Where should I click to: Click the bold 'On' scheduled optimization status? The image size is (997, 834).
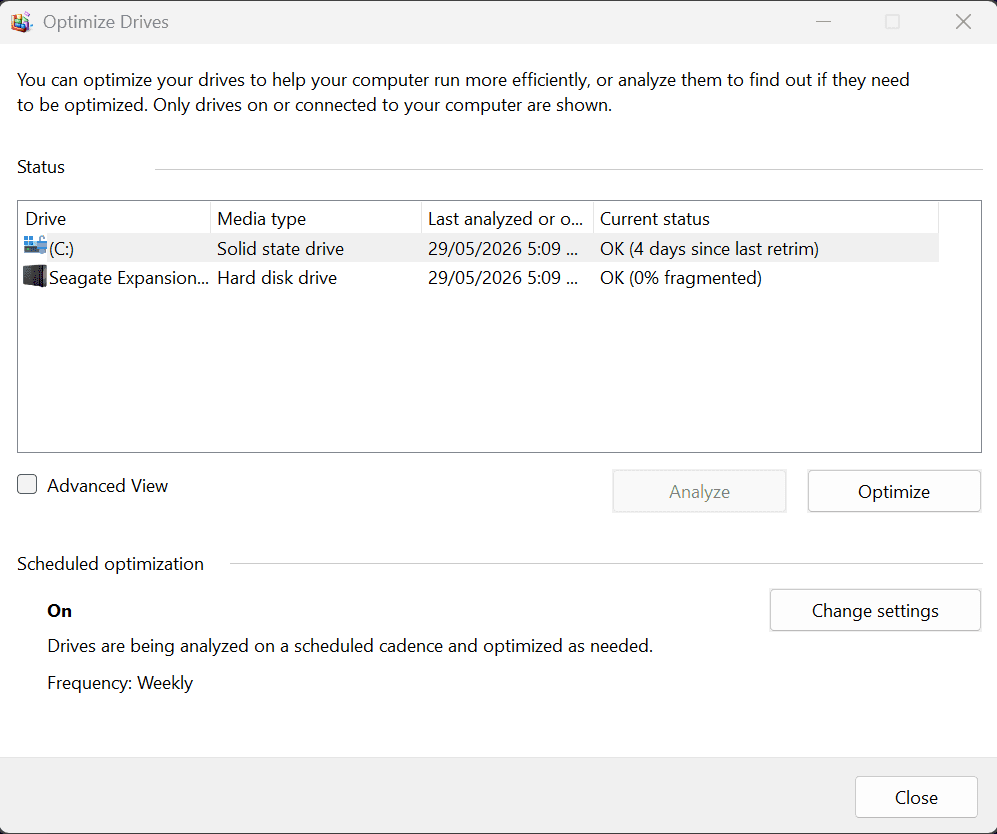(x=59, y=611)
